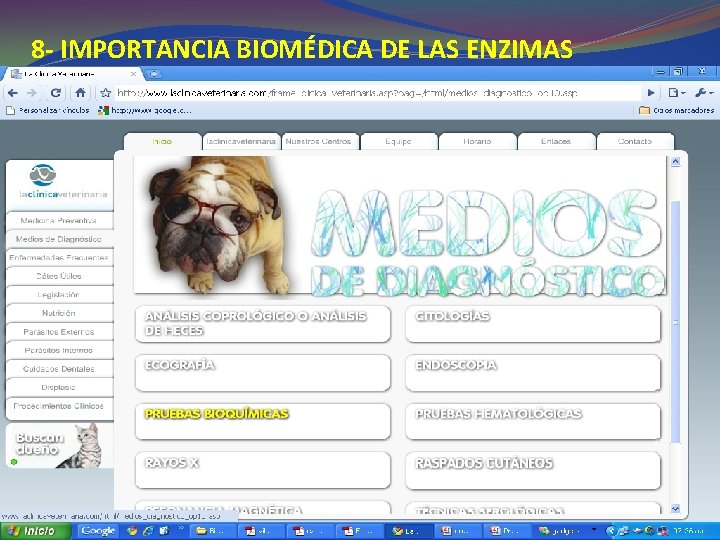Open the page menu dropdown

tap(677, 93)
